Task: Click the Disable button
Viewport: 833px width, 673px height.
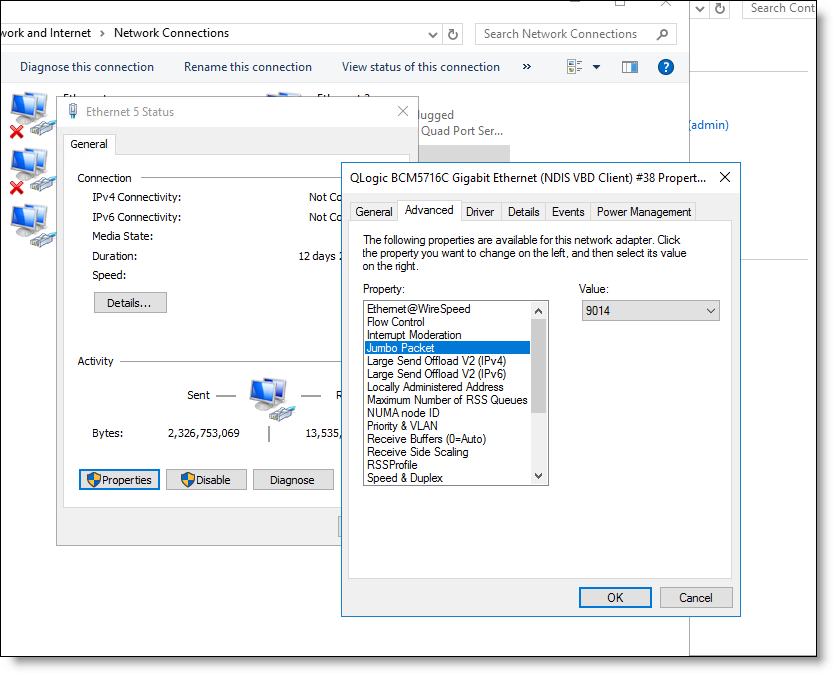Action: pyautogui.click(x=206, y=480)
